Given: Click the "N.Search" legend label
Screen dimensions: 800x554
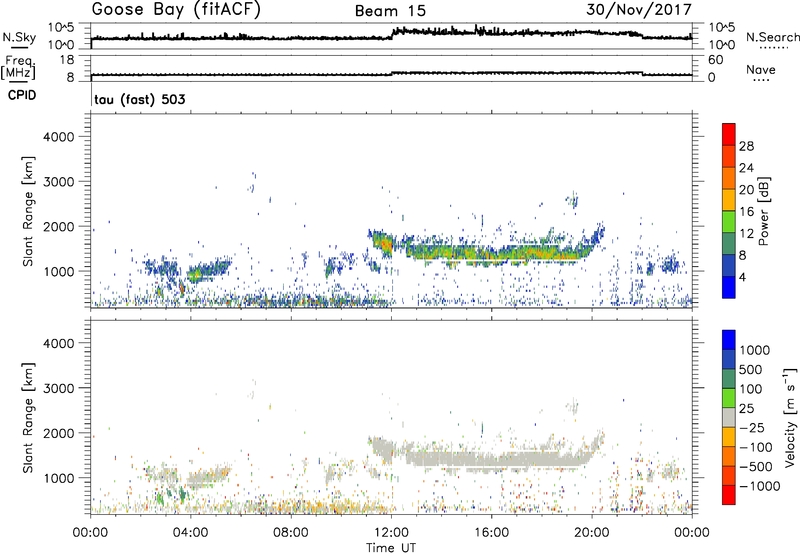Looking at the screenshot, I should coord(772,37).
